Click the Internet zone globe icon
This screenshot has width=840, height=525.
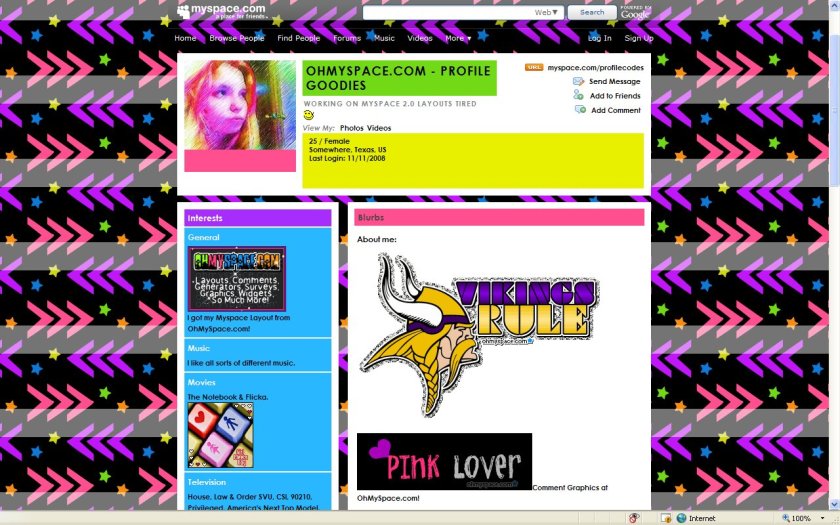(x=681, y=518)
